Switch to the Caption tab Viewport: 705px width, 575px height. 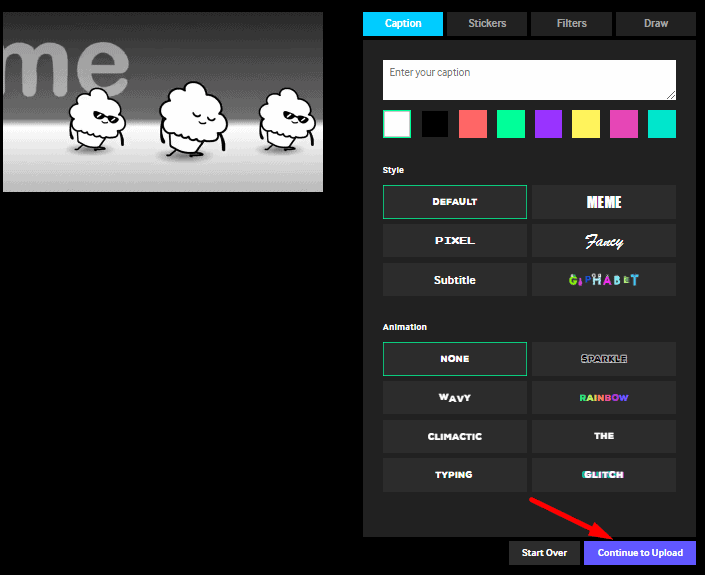[x=403, y=23]
